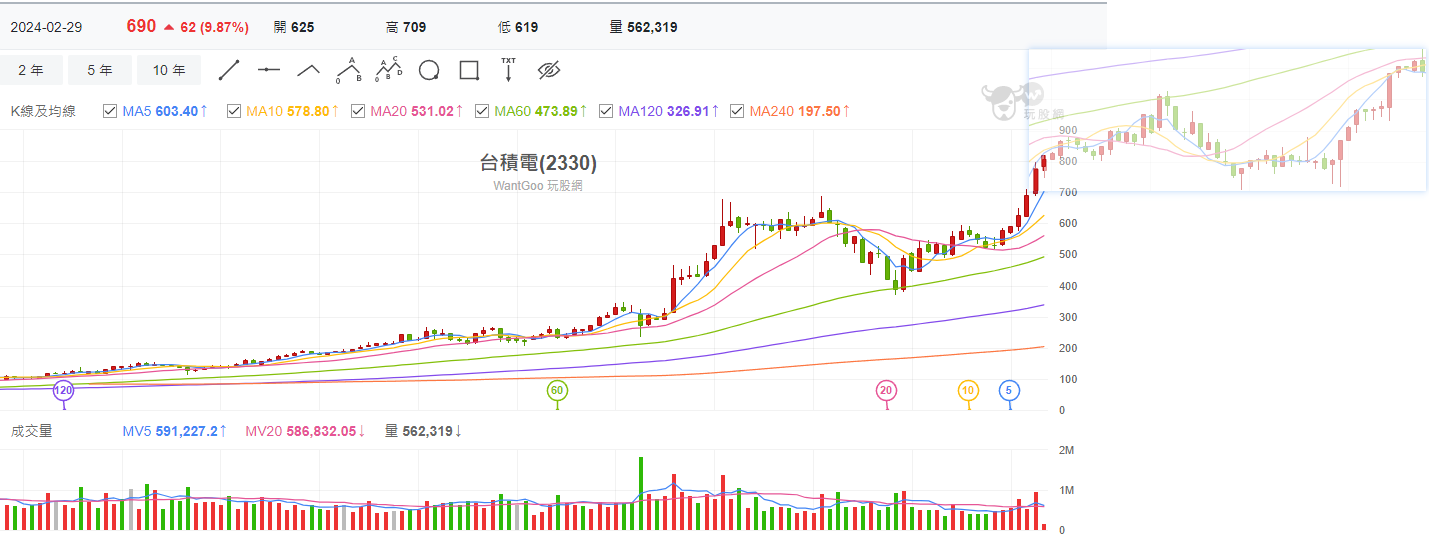Choose the angle polyline drawing tool
Viewport: 1429px width, 534px height.
click(308, 70)
